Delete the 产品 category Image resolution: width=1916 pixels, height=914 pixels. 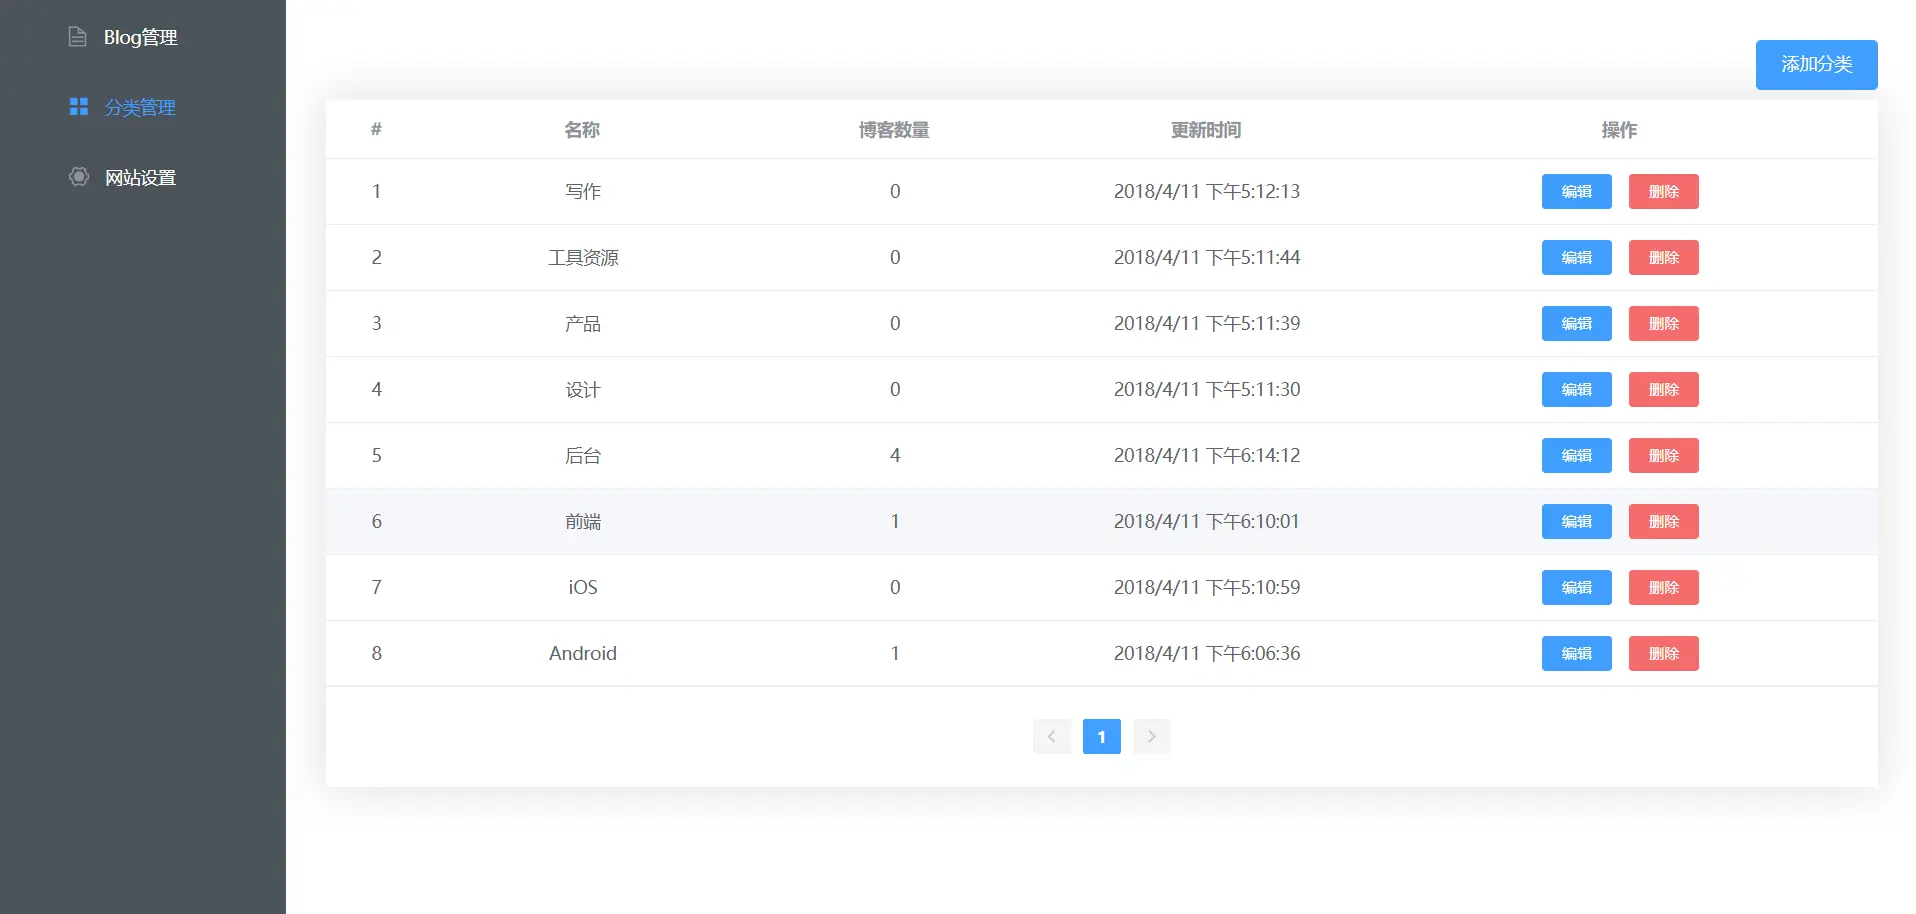1663,323
